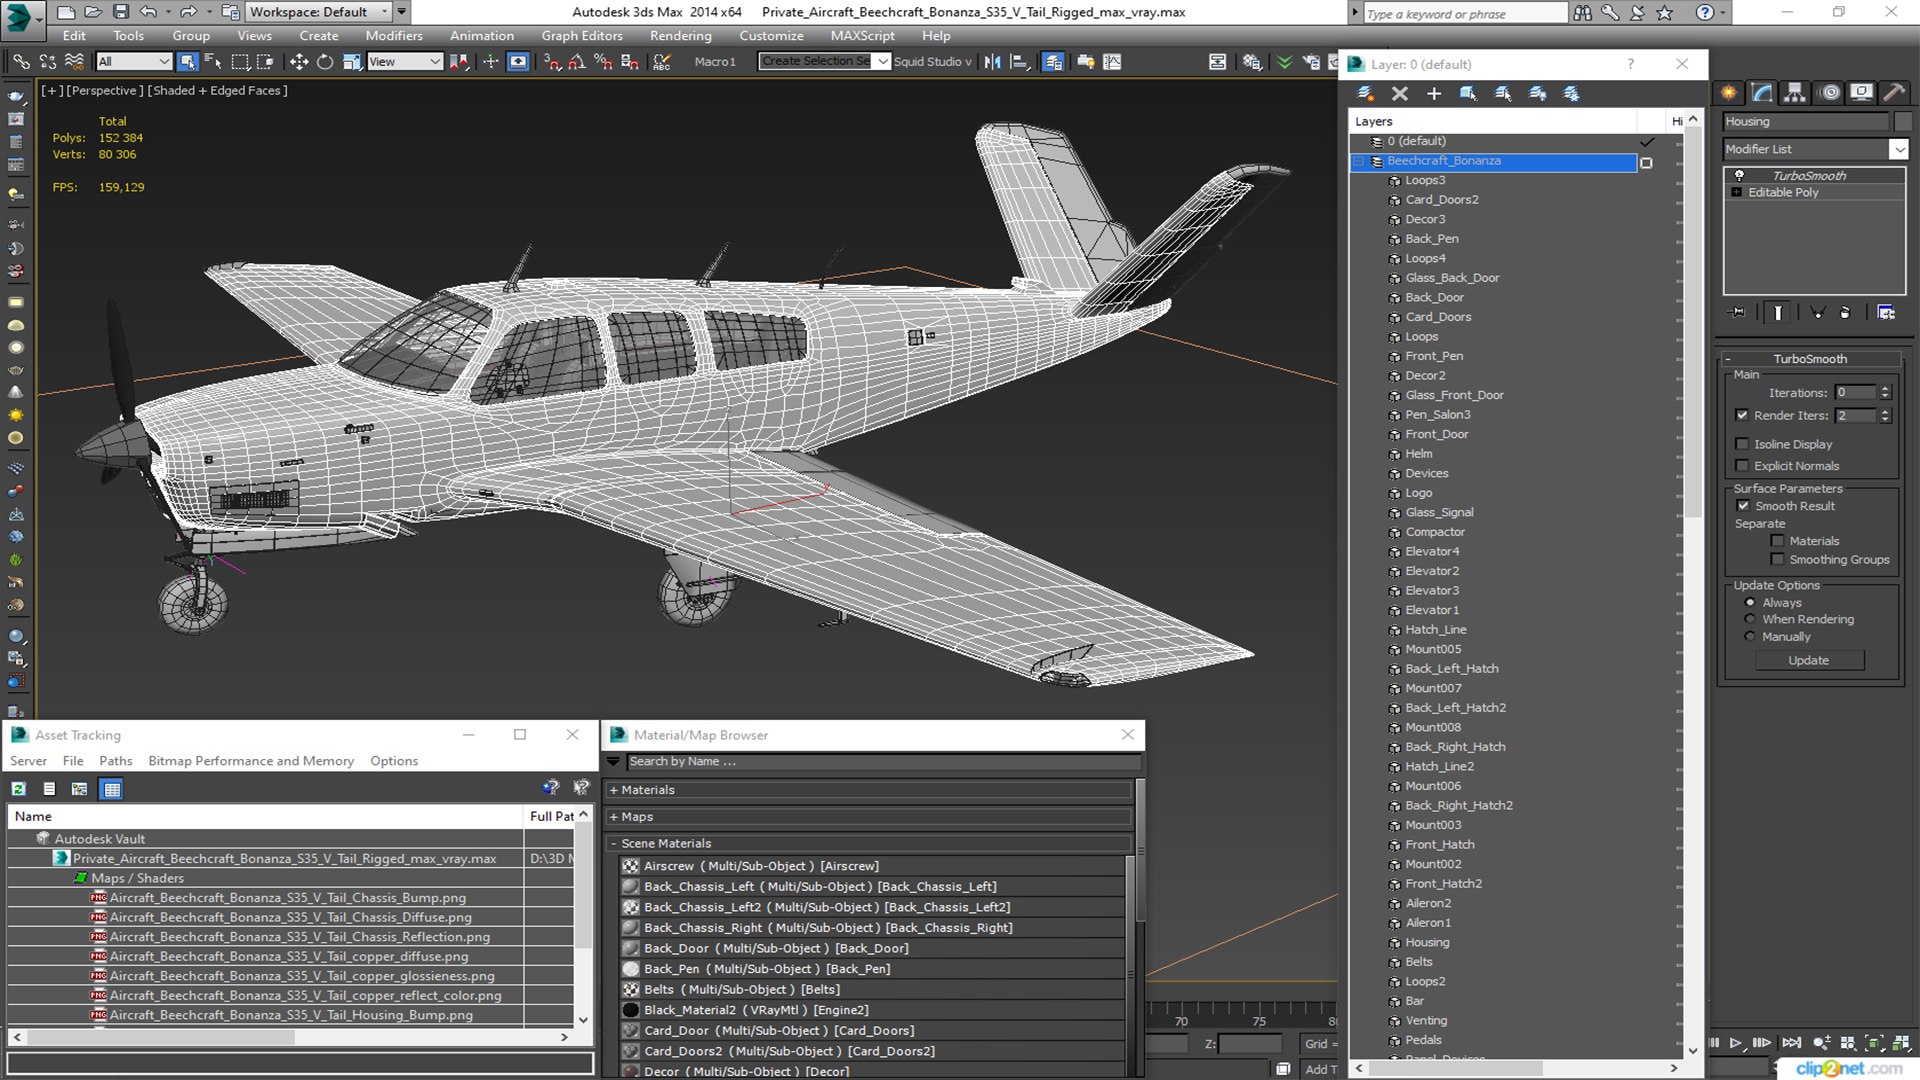Open the Hierarchy tab in command panel
The image size is (1920, 1080).
coord(1795,93)
